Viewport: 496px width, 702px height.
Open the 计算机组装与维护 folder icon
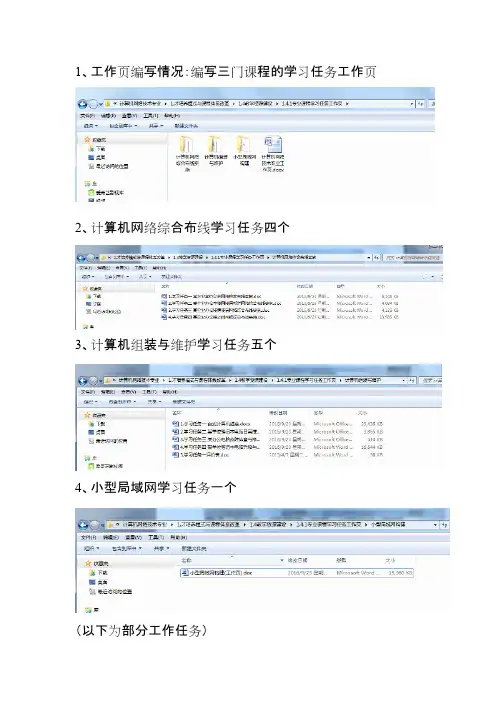pyautogui.click(x=215, y=144)
